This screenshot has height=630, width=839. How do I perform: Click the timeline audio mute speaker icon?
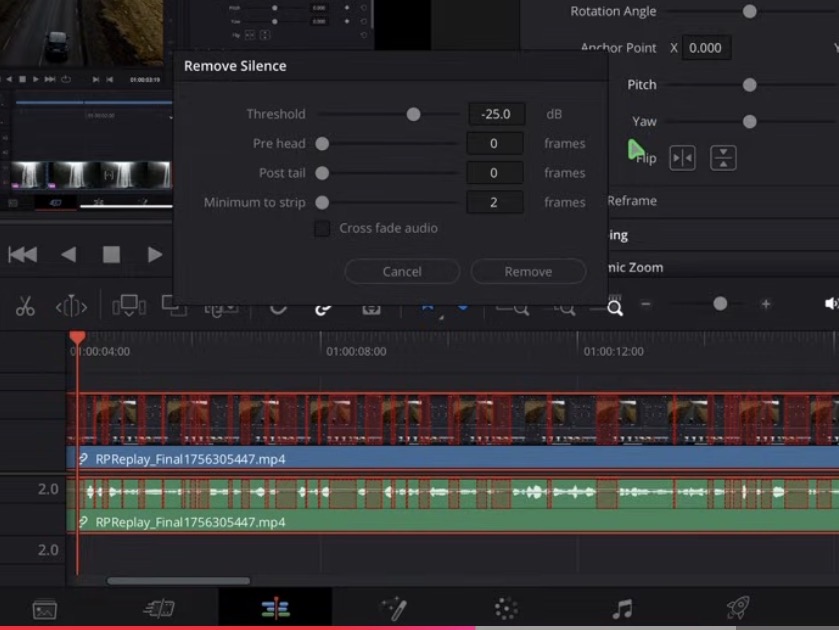tap(831, 305)
